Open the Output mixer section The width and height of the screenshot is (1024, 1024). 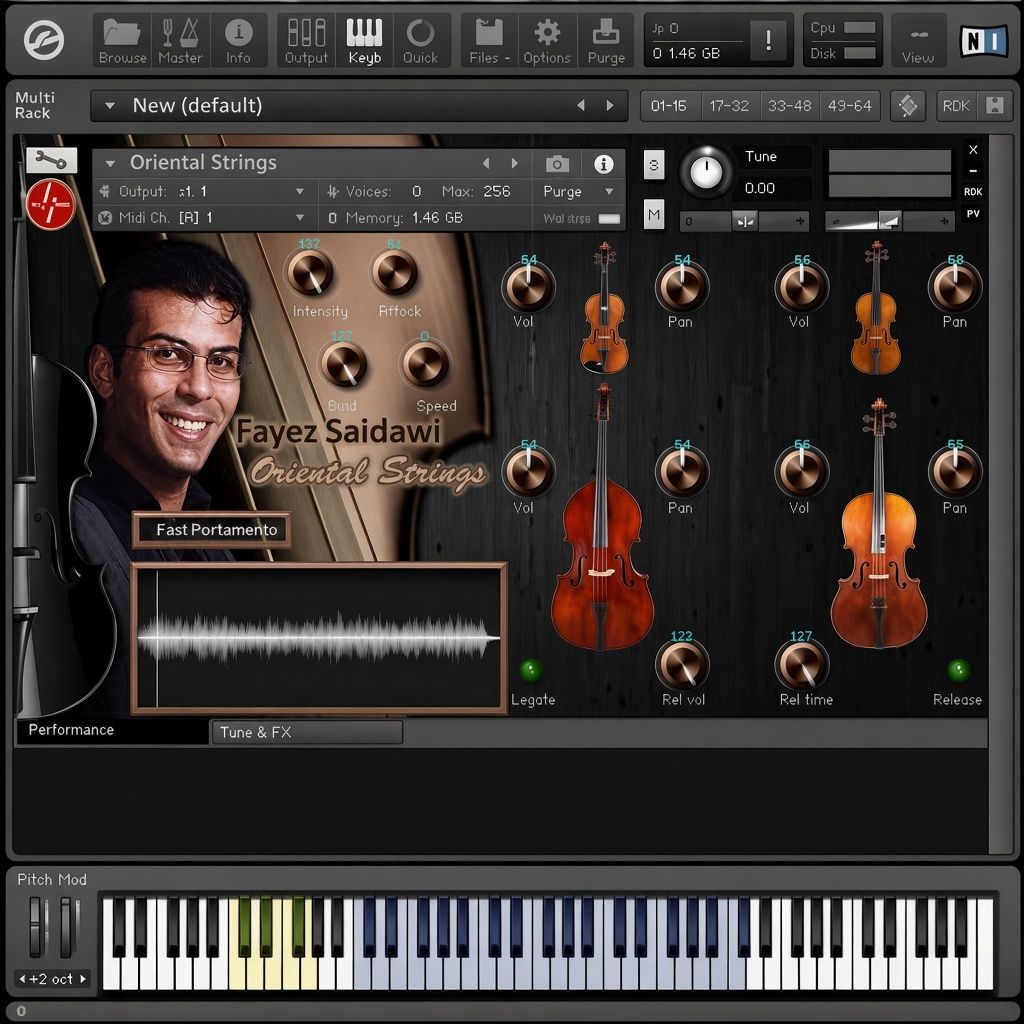pyautogui.click(x=306, y=40)
